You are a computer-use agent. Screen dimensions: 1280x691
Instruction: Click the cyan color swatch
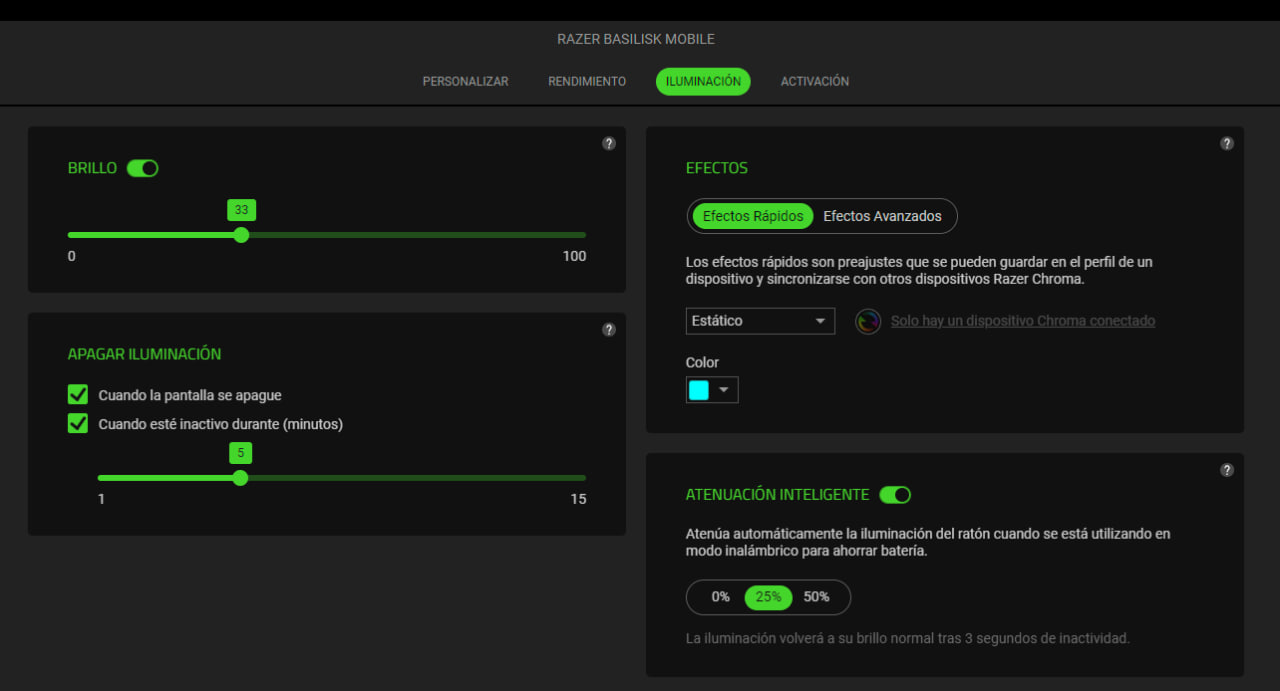click(699, 390)
